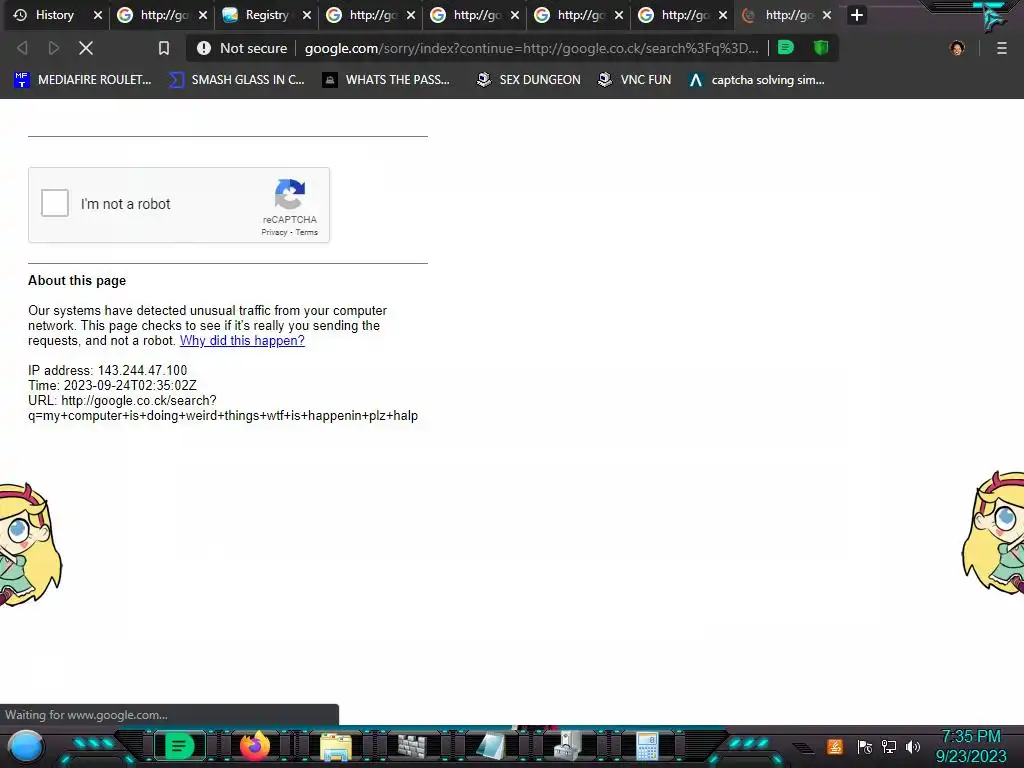The height and width of the screenshot is (768, 1024).
Task: Open the browser profile avatar
Action: tap(957, 48)
